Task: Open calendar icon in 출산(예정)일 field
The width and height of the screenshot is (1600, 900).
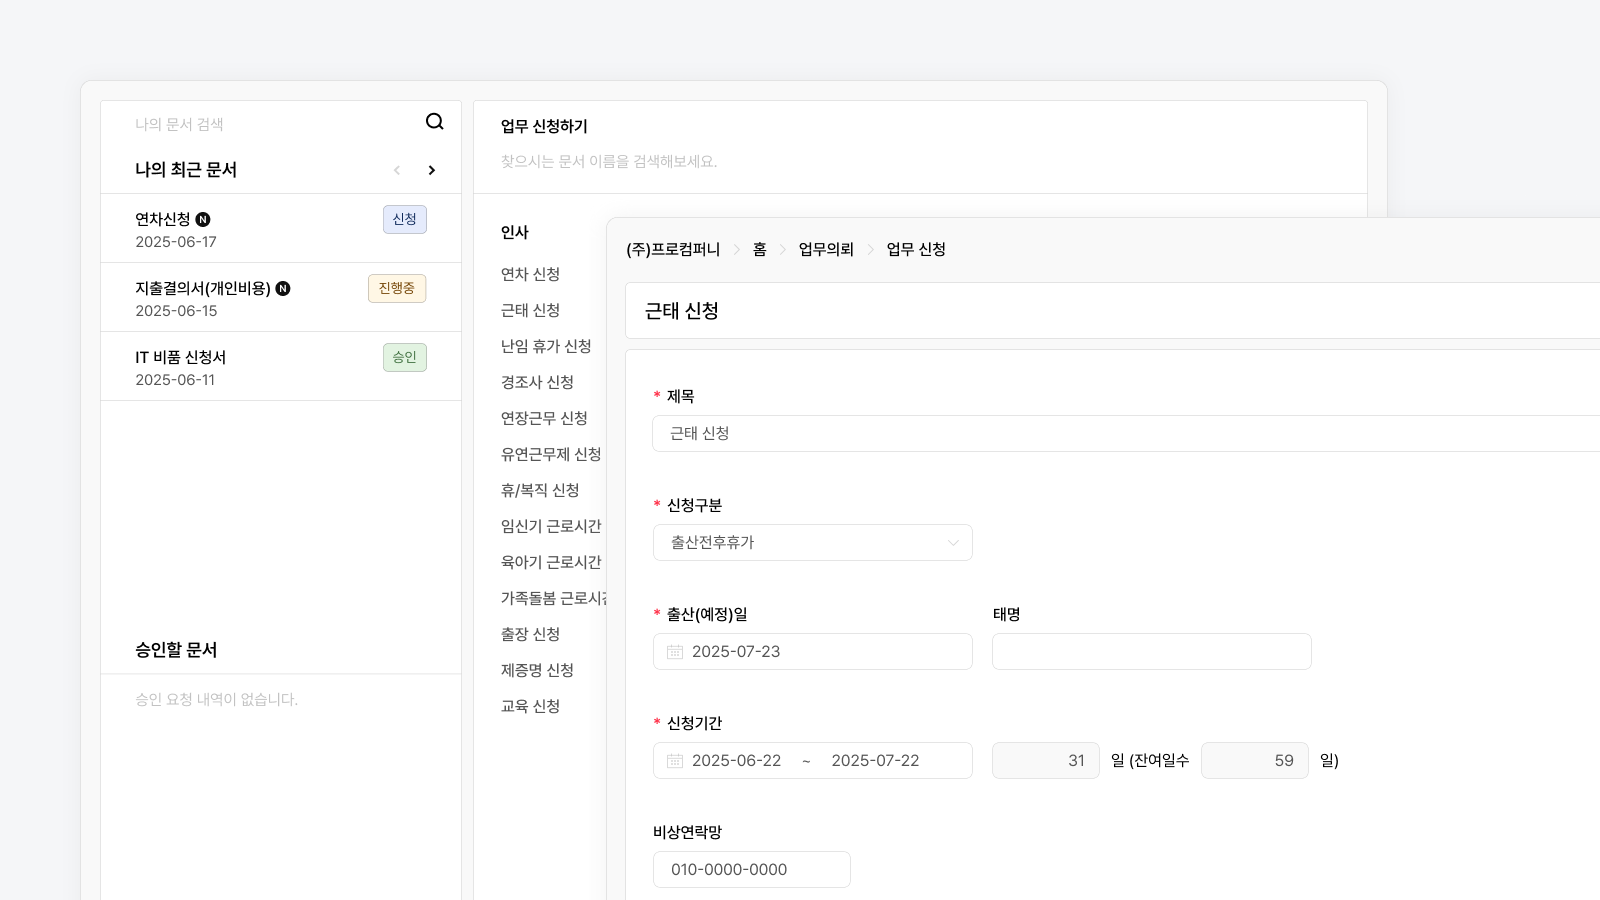Action: point(675,652)
